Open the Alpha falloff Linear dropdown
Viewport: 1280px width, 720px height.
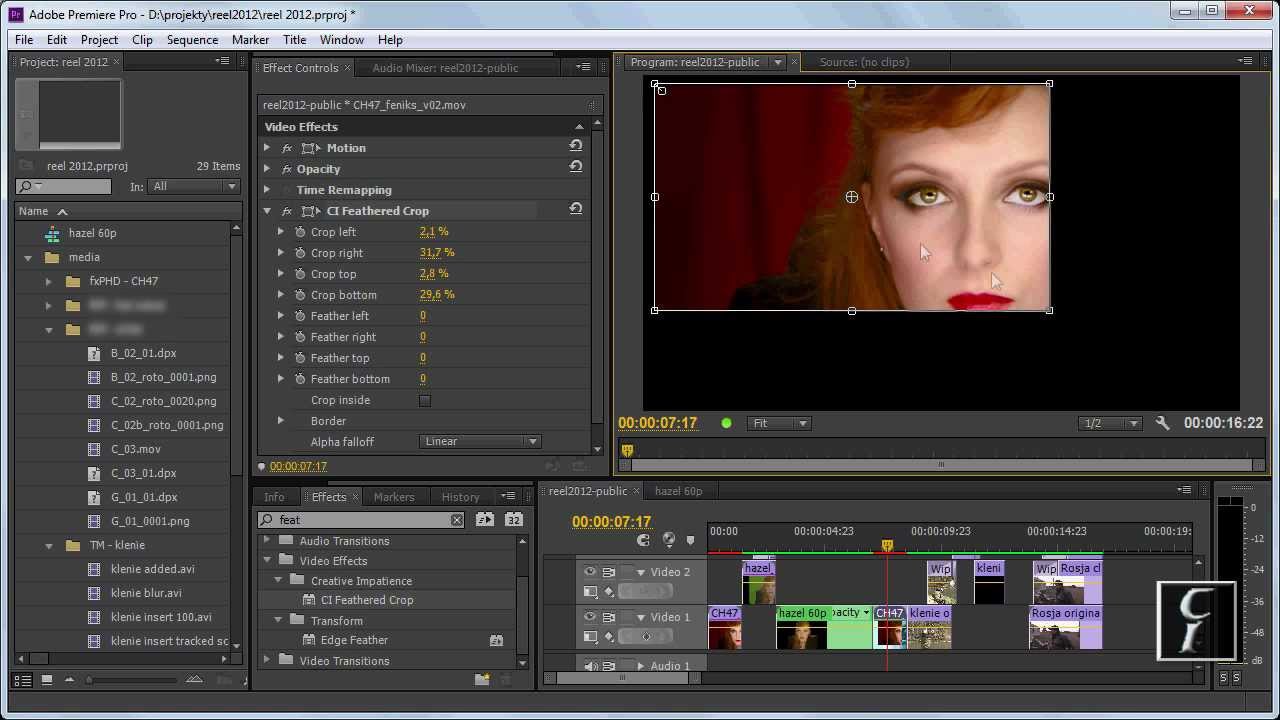click(480, 441)
